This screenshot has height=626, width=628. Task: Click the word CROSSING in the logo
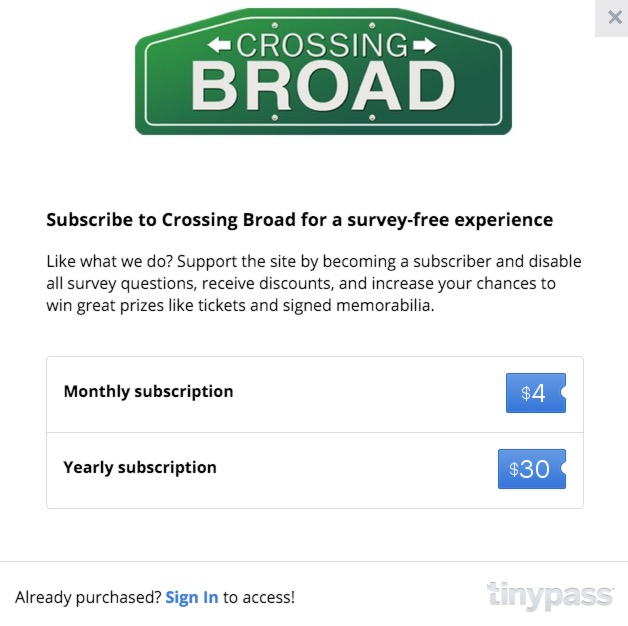[322, 45]
